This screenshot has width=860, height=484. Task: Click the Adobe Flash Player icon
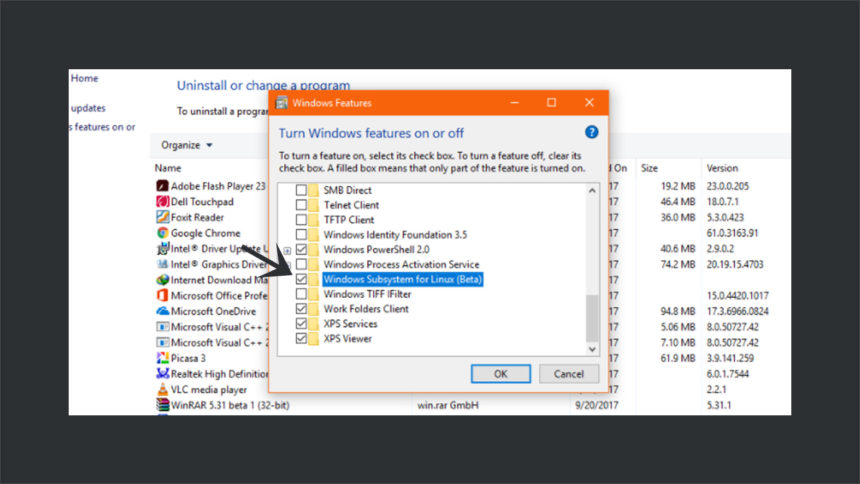(162, 186)
